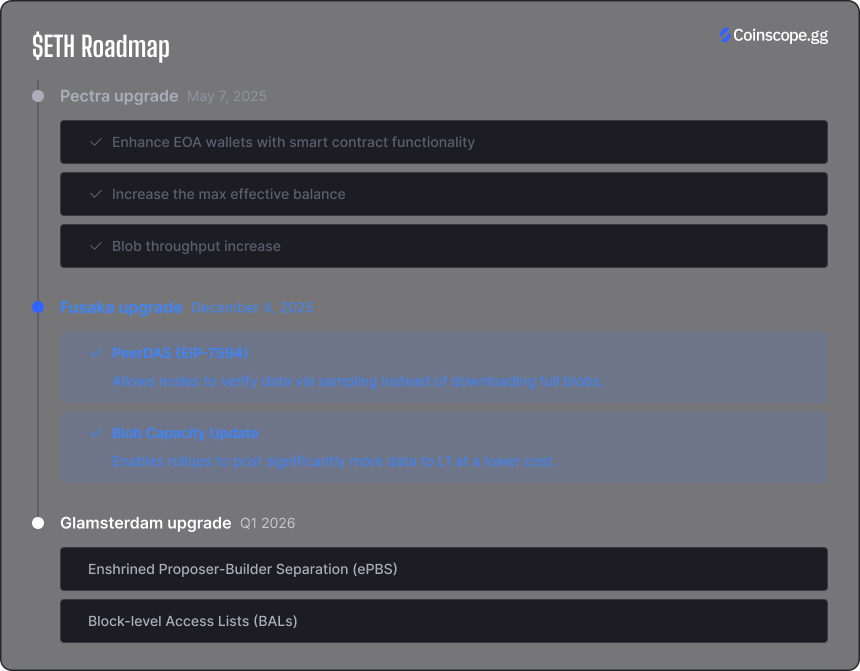
Task: Open the Pectra upgrade heading
Action: (x=119, y=96)
